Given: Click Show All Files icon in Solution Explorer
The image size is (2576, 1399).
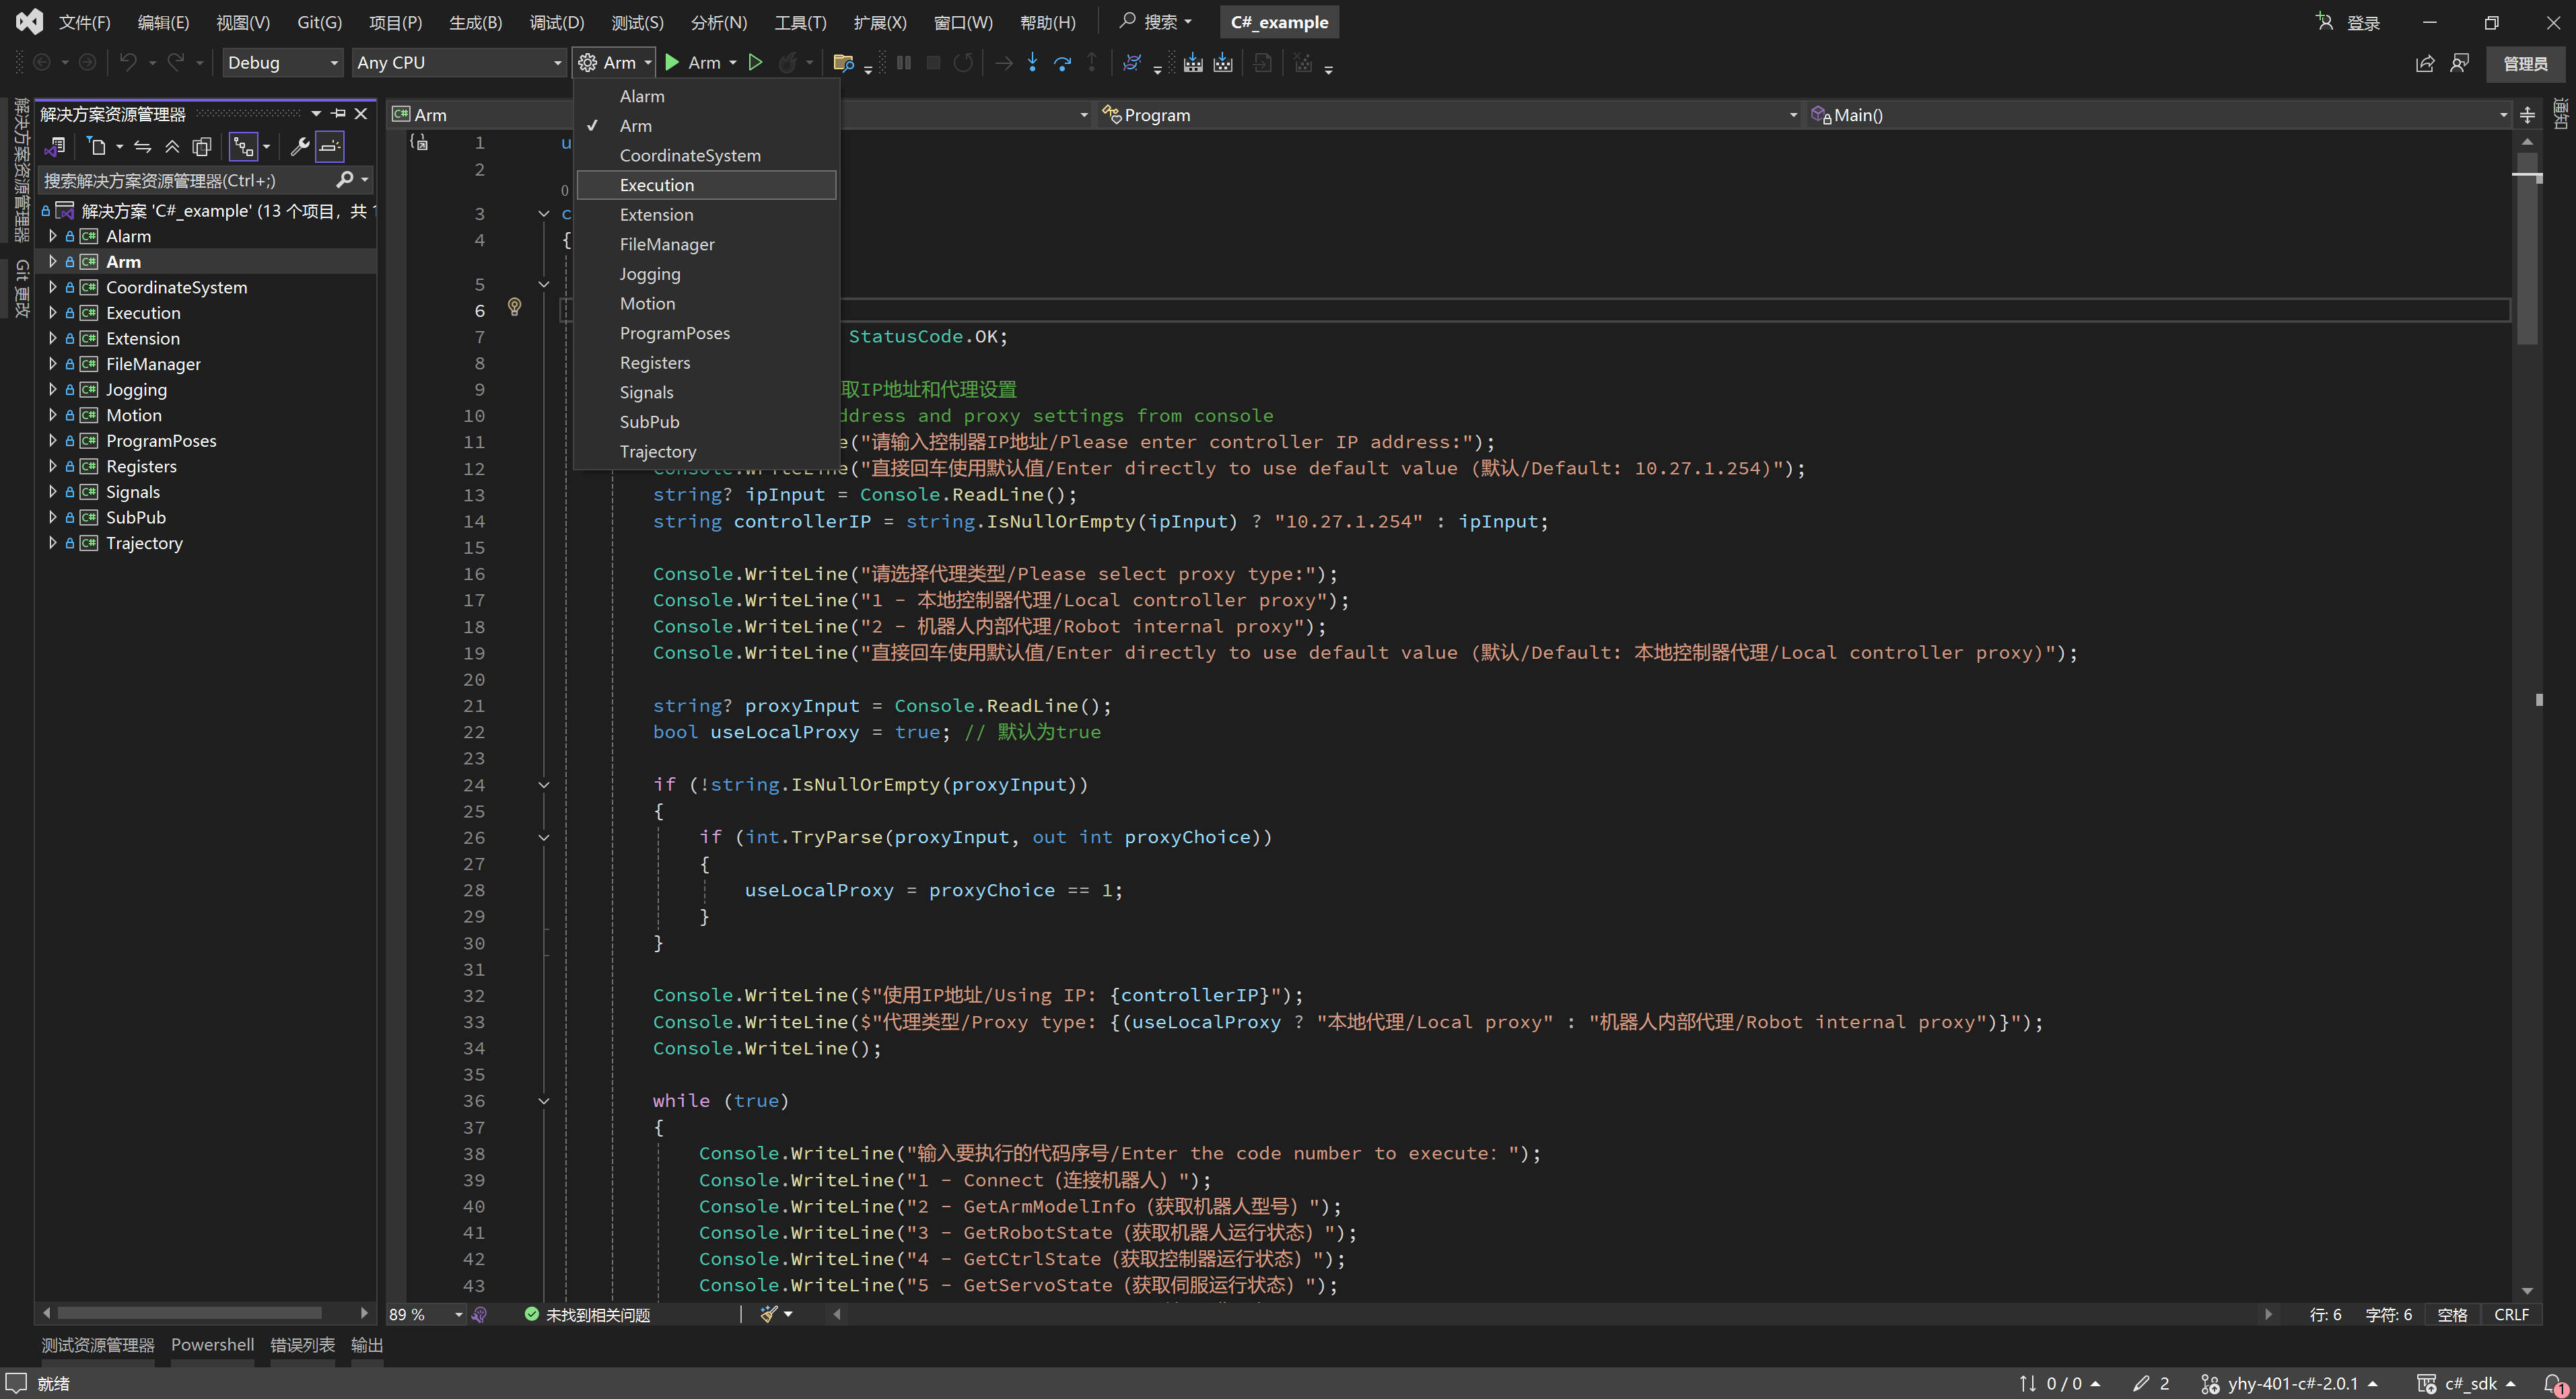Looking at the screenshot, I should 201,147.
